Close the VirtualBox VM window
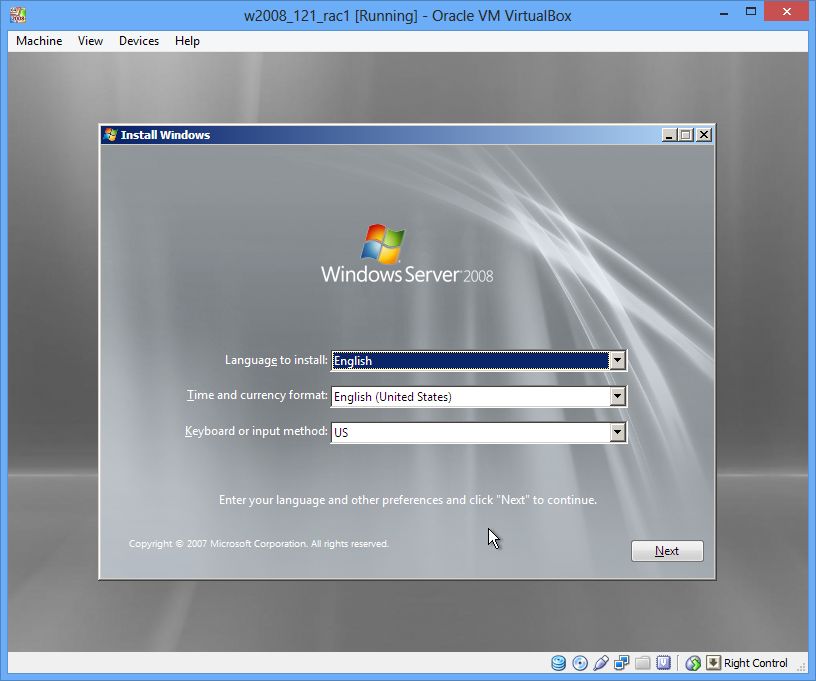 point(786,12)
